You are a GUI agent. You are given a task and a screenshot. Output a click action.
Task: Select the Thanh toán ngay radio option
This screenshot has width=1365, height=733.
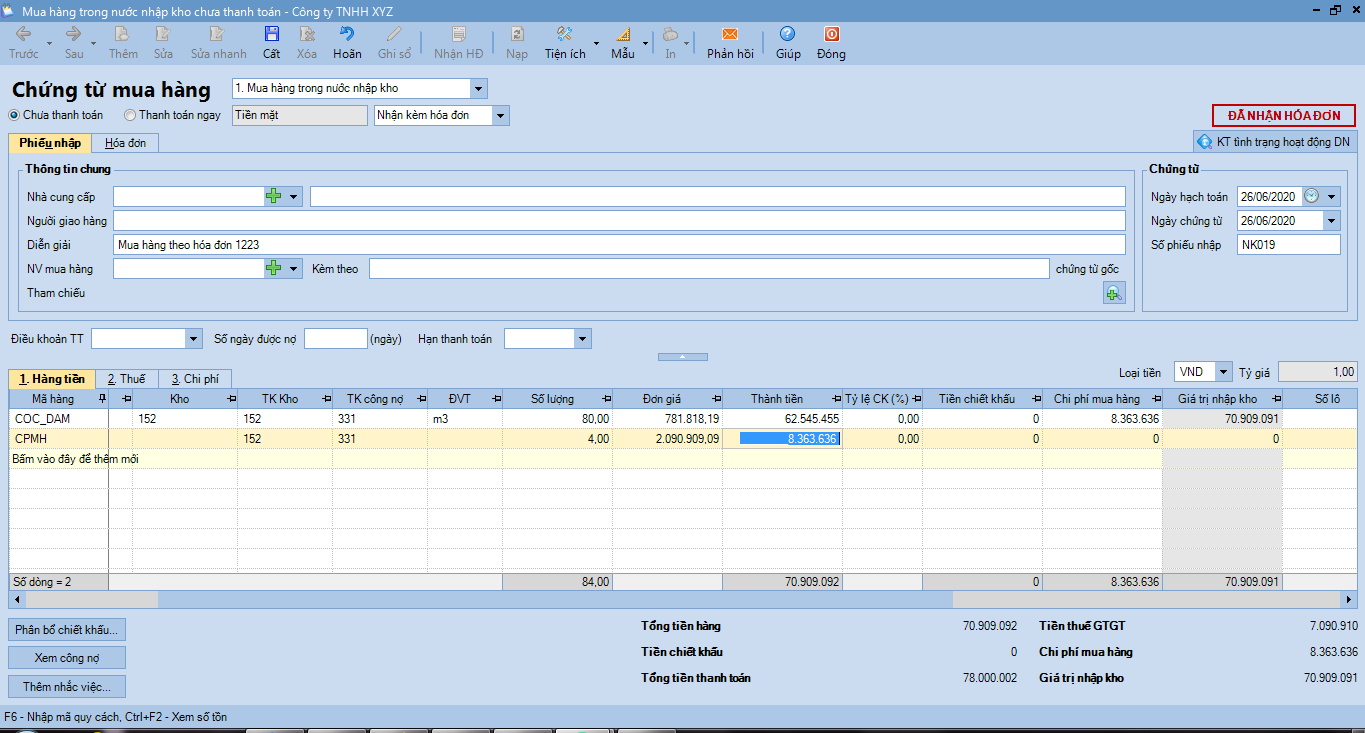coord(130,115)
